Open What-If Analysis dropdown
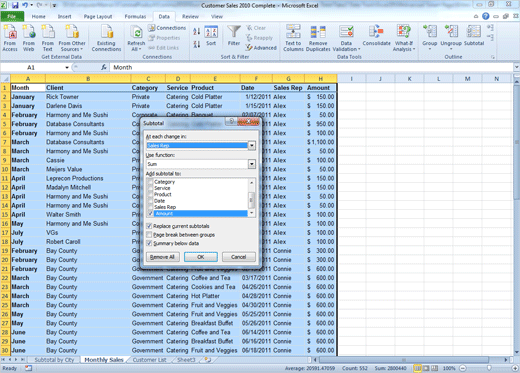 (404, 38)
